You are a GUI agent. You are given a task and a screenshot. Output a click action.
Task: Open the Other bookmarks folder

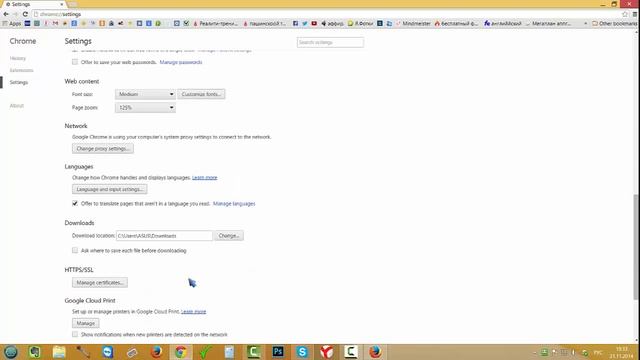click(614, 24)
